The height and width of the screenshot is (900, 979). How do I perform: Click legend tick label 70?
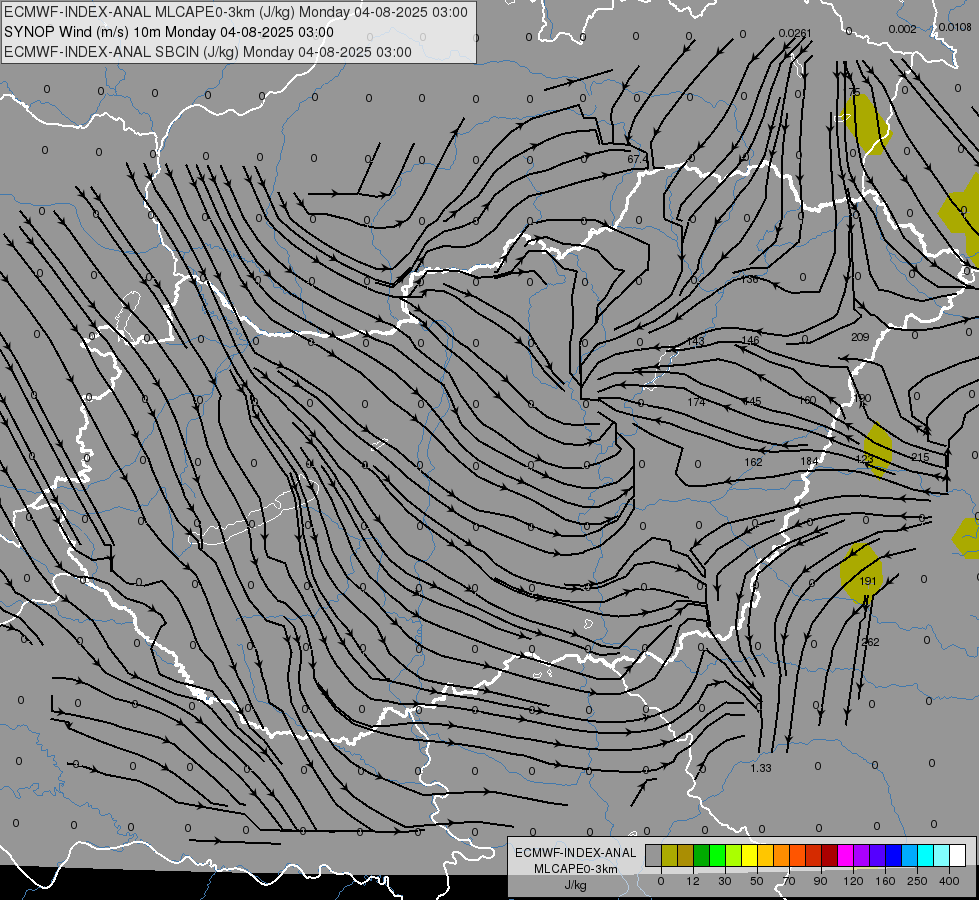click(x=789, y=881)
